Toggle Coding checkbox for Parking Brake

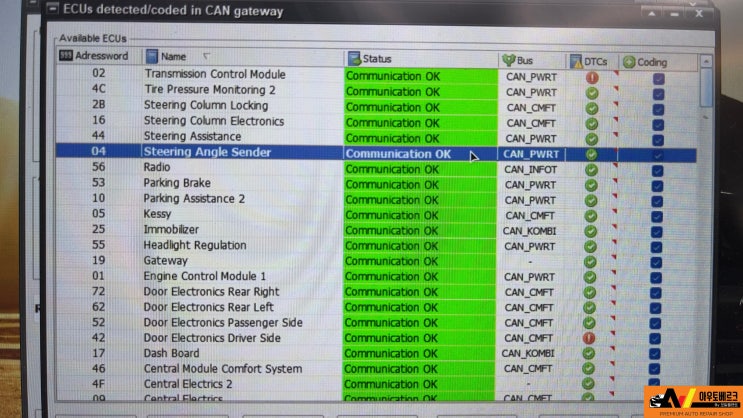(x=657, y=186)
